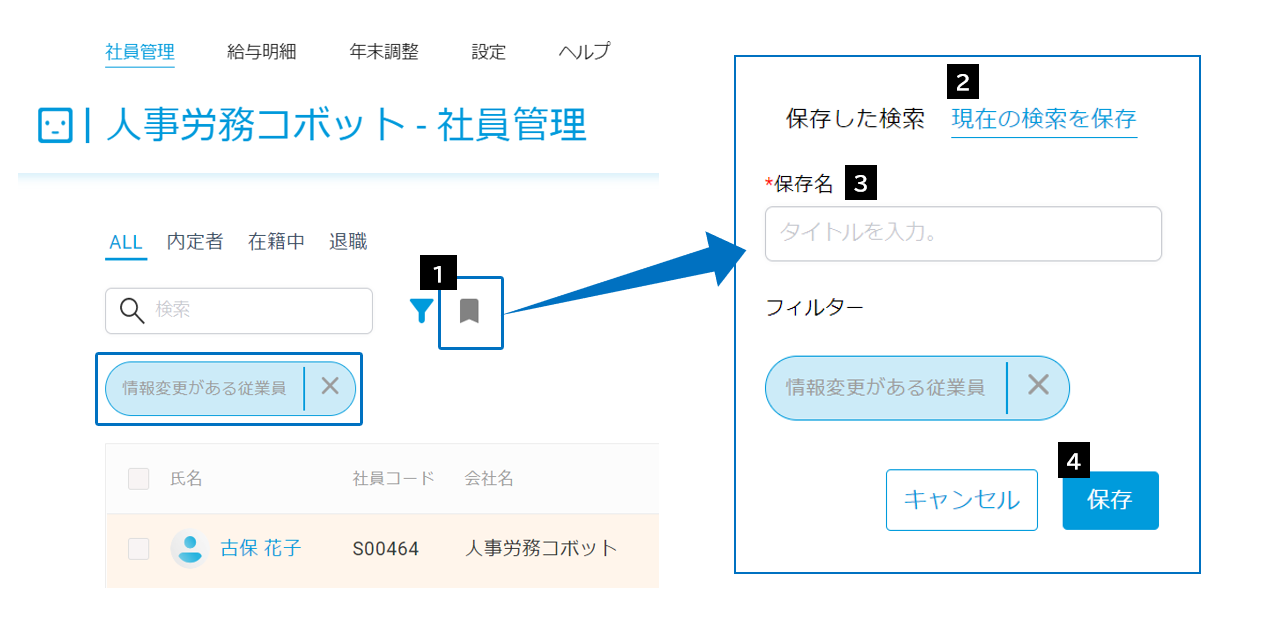Click the robot face logo icon
The image size is (1264, 622).
[55, 126]
